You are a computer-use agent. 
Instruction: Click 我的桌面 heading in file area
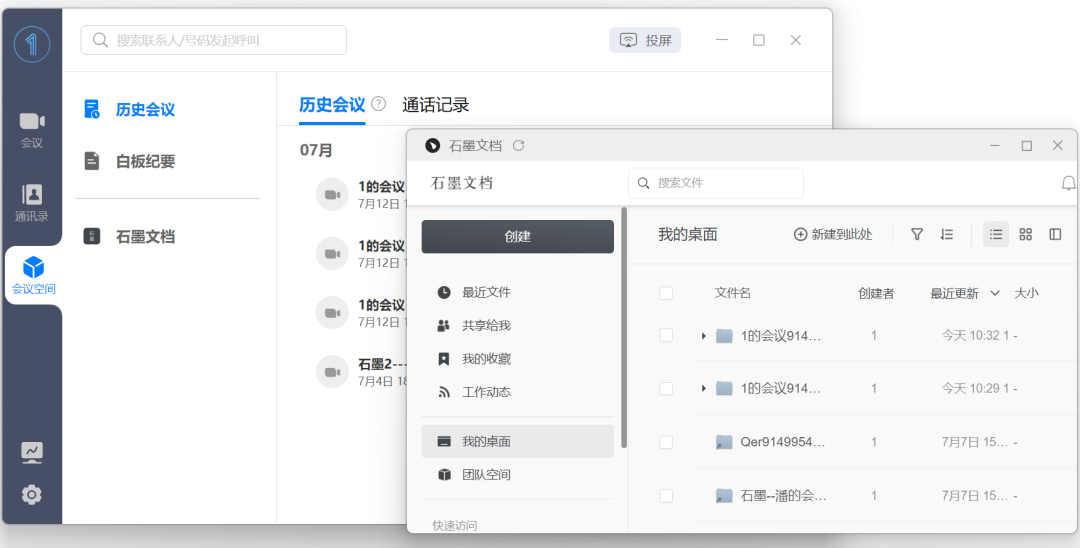coord(687,235)
